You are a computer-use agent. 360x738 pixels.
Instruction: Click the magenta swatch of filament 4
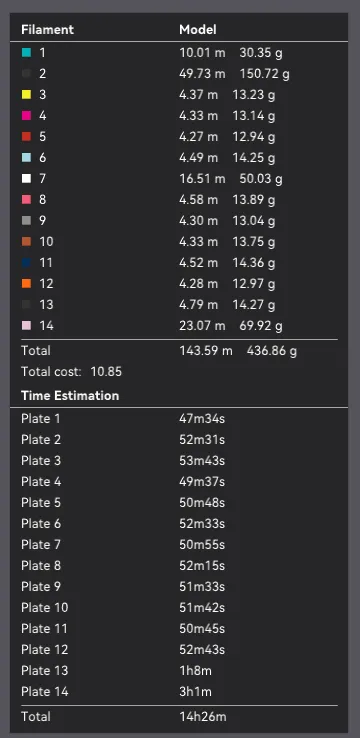[x=26, y=116]
